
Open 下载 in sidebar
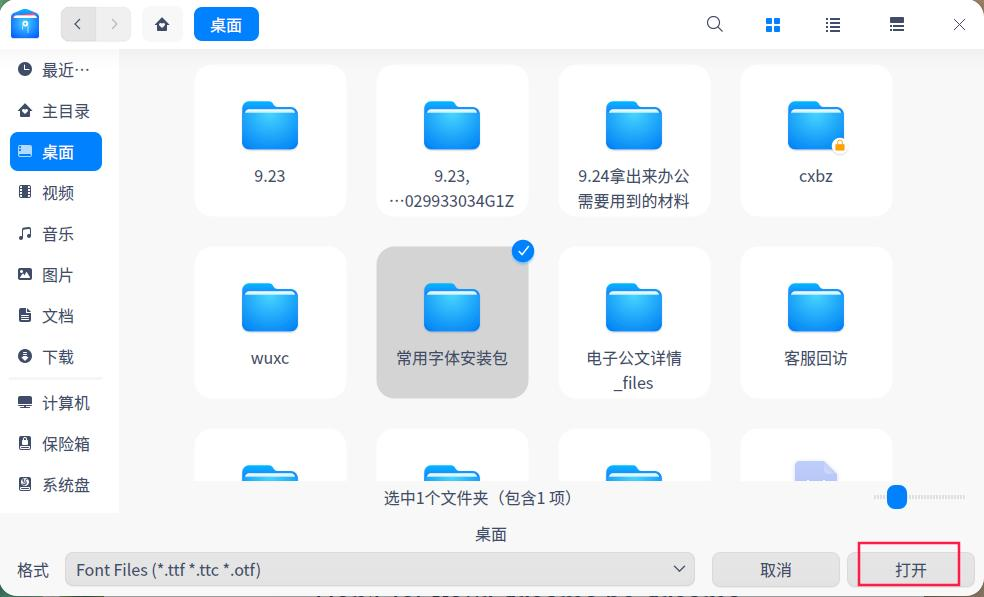(x=55, y=357)
